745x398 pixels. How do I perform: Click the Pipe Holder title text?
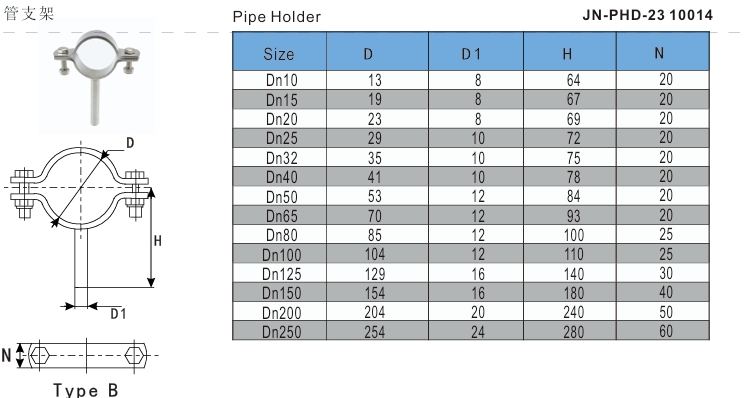coord(277,17)
